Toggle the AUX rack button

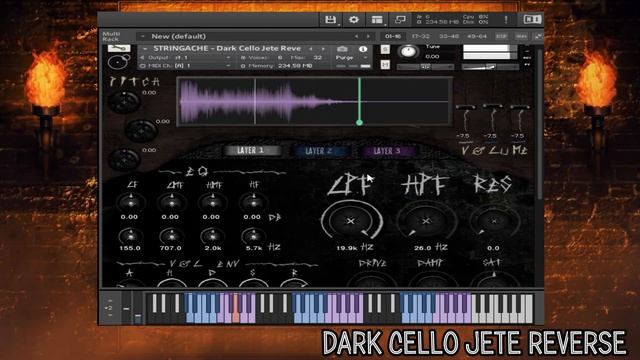(521, 36)
